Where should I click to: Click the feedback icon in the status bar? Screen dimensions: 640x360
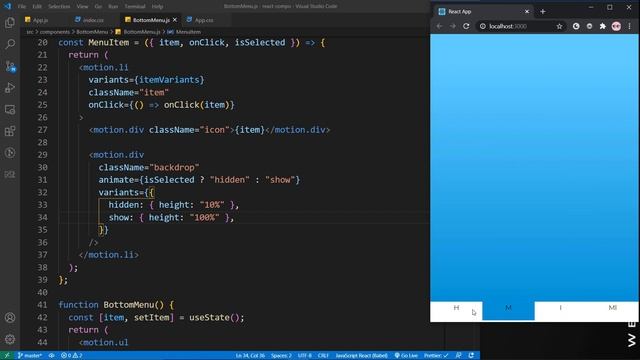coord(458,356)
